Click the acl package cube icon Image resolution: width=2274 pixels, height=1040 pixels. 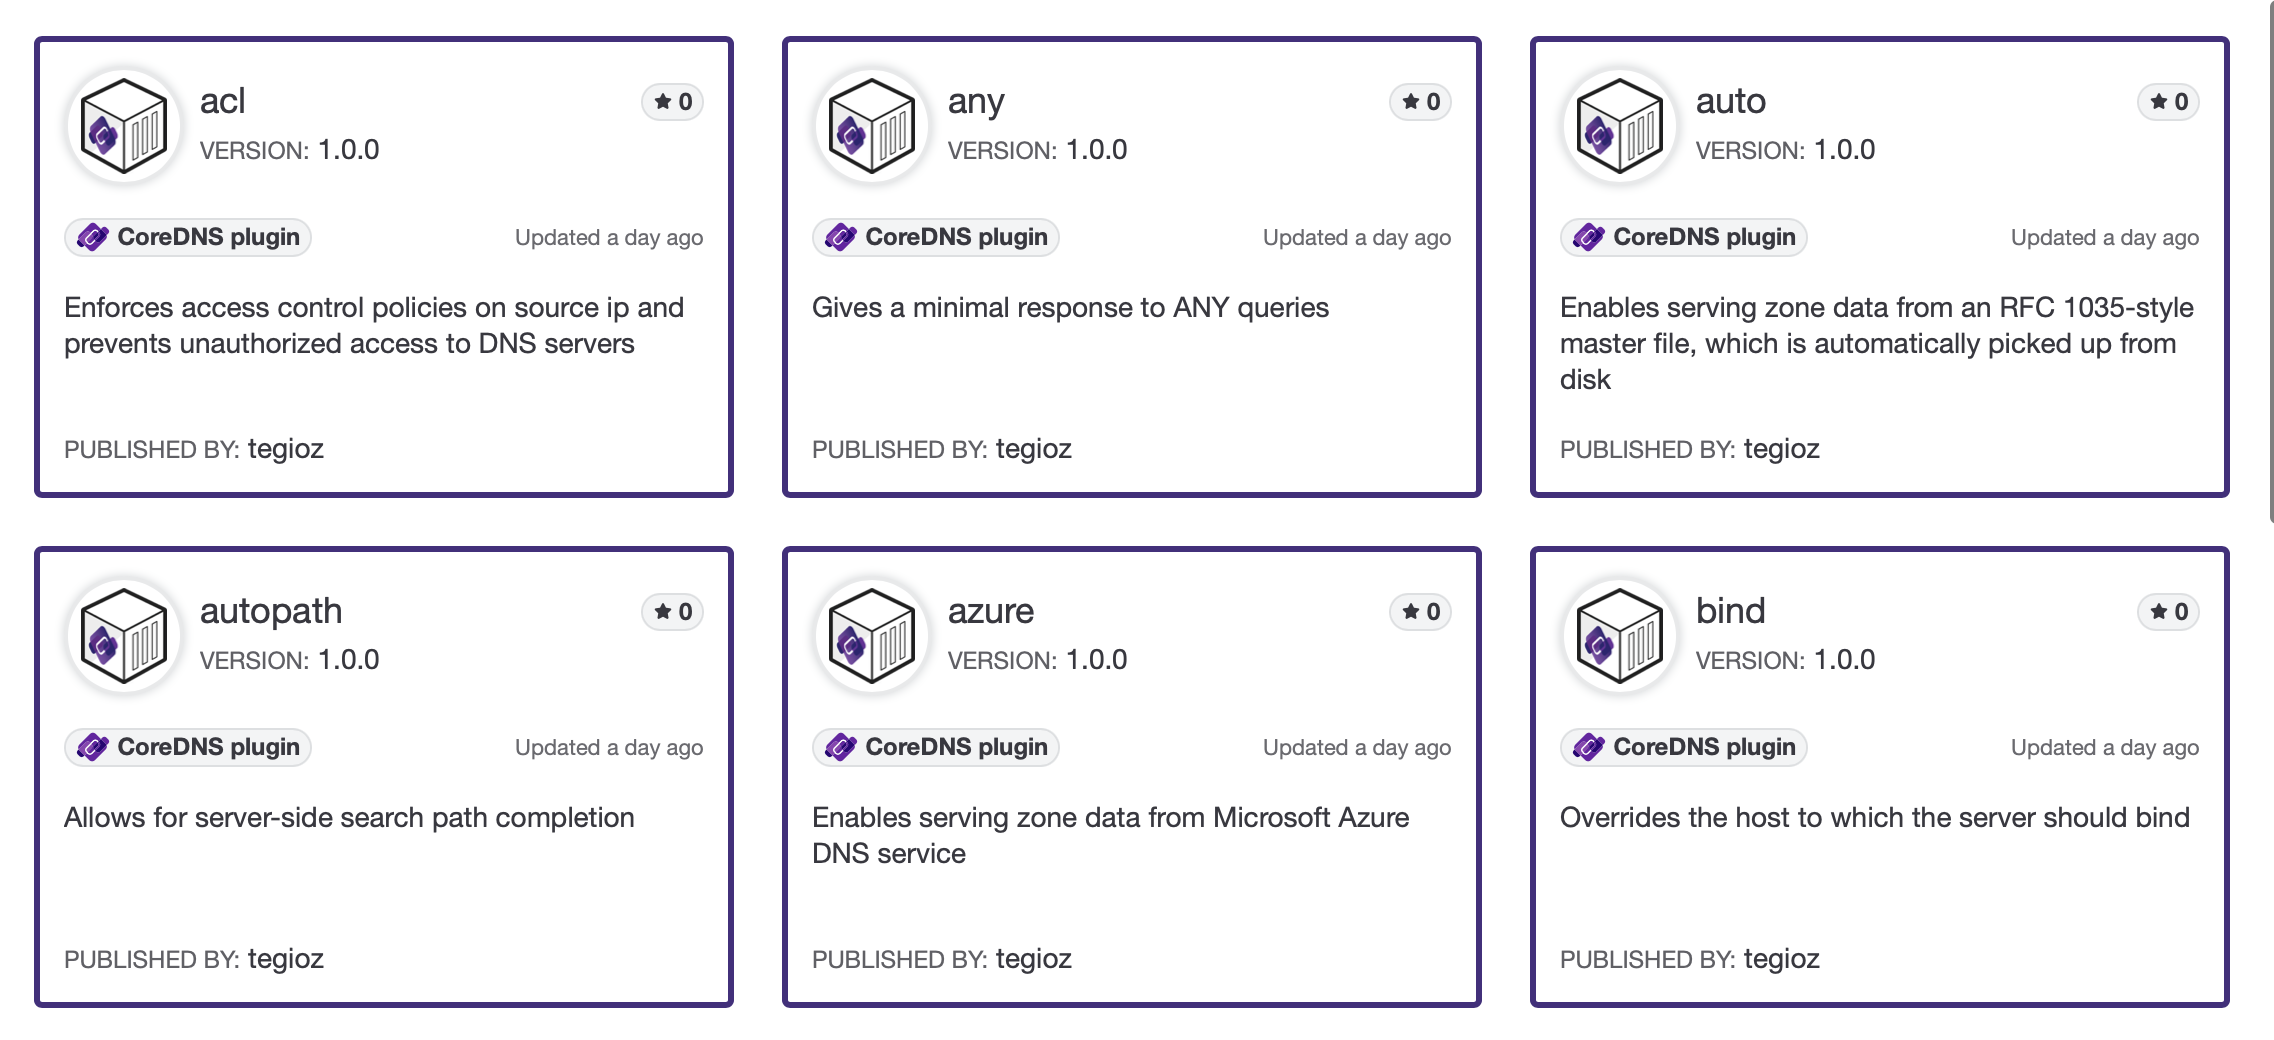click(x=124, y=124)
